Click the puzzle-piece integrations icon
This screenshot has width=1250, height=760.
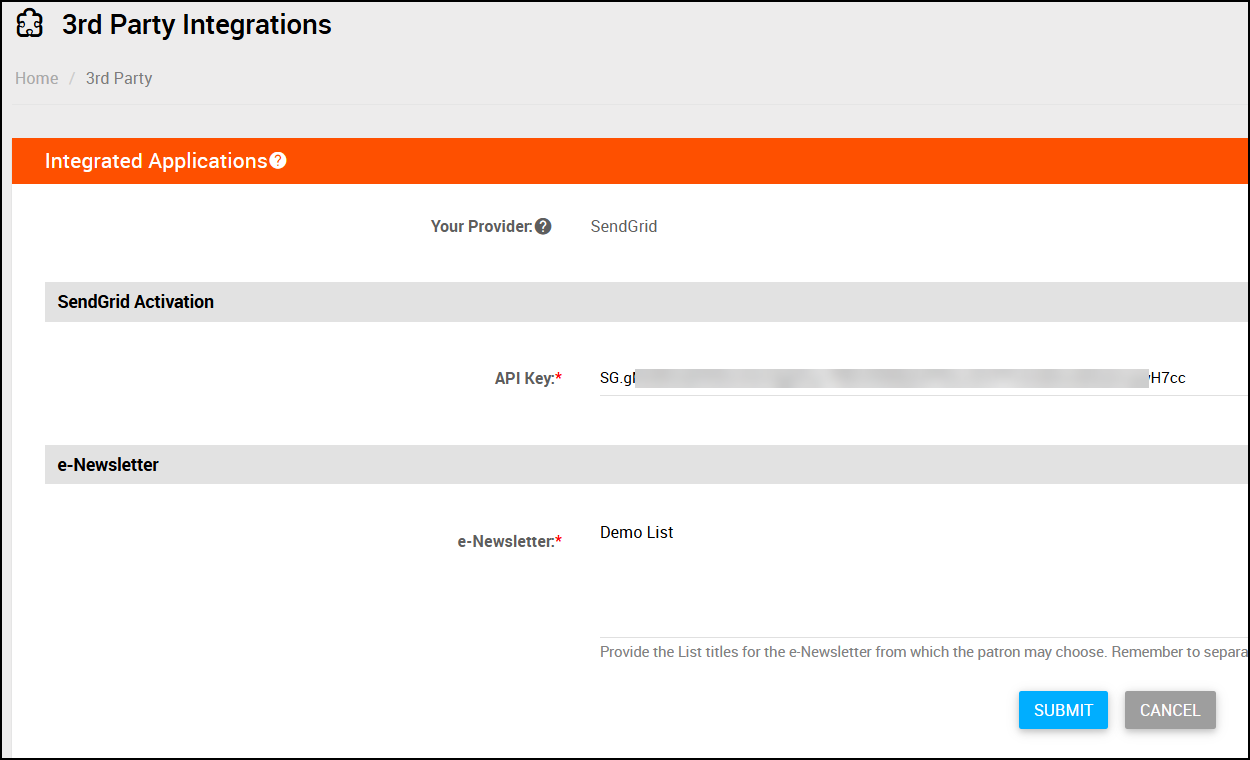point(30,24)
